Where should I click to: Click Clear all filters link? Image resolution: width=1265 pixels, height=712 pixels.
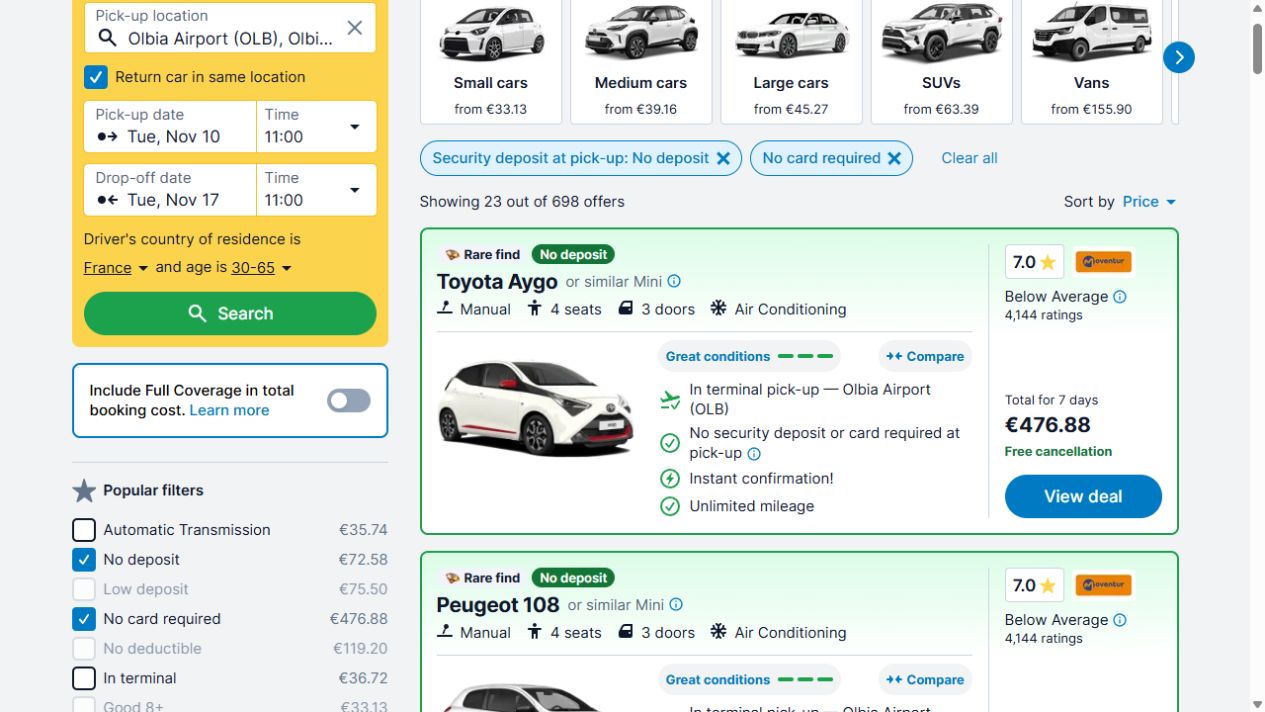pyautogui.click(x=969, y=158)
